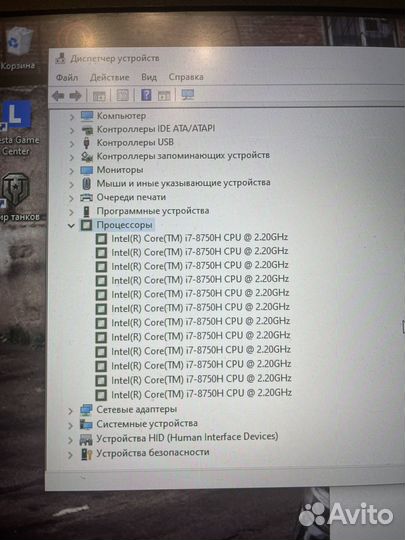This screenshot has width=405, height=540.
Task: Click the Процессоры chip icon
Action: click(86, 225)
